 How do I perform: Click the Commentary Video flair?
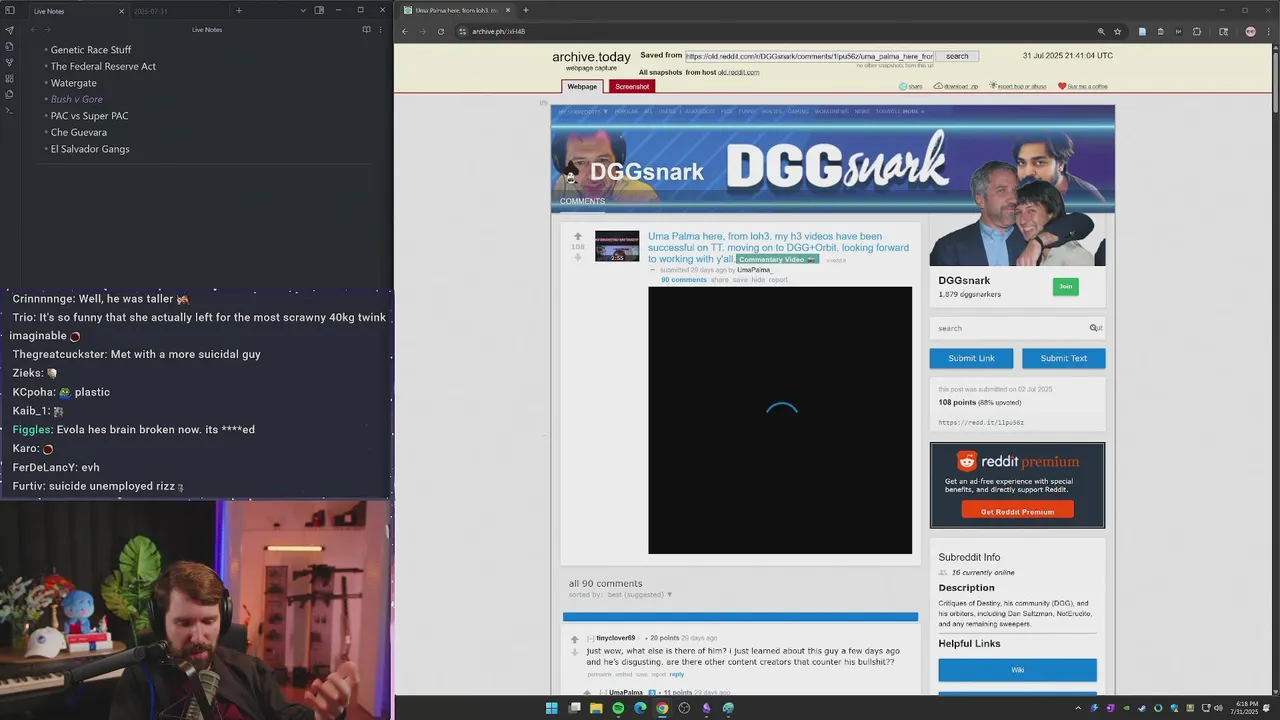[x=777, y=260]
